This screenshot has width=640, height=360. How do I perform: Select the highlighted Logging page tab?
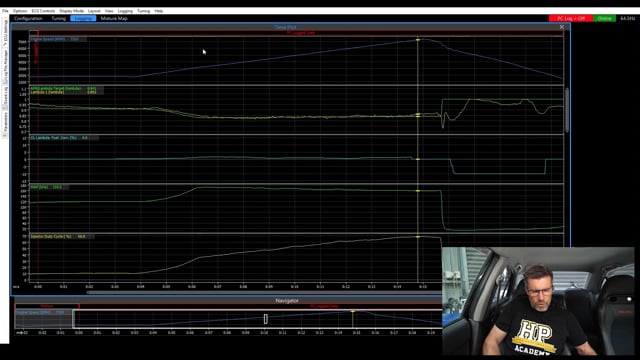tap(83, 18)
